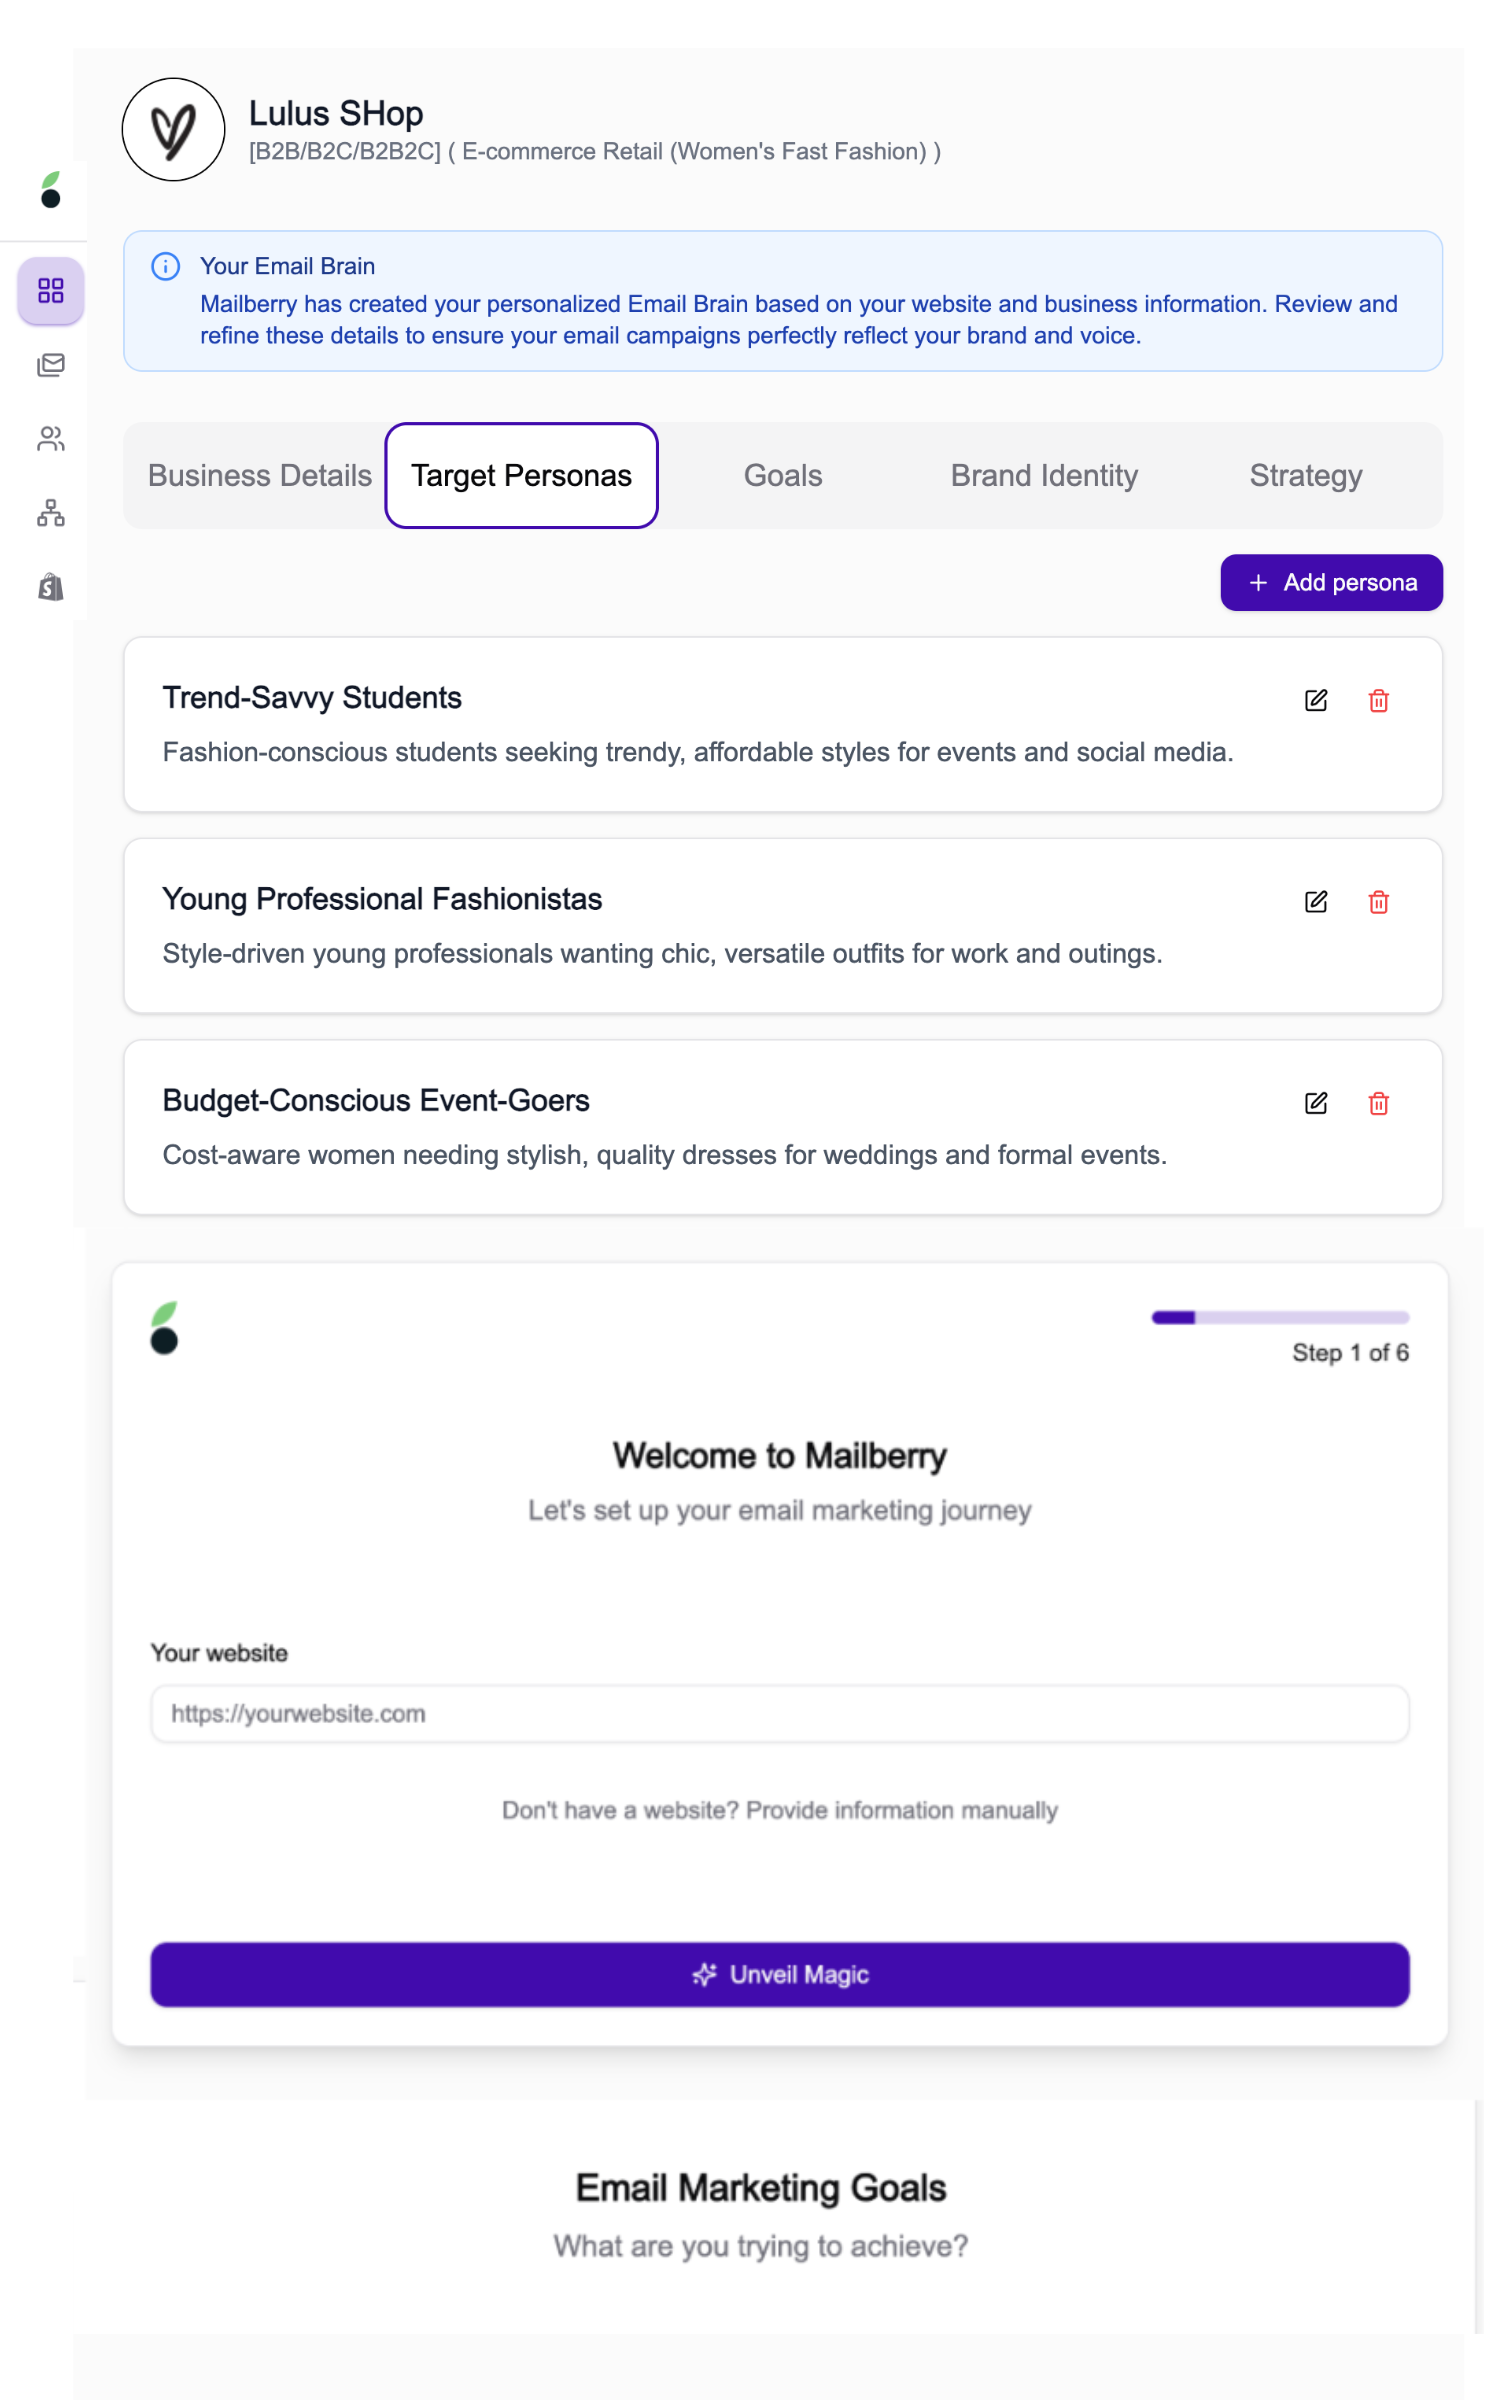Edit the Young Professional Fashionistas persona
This screenshot has width=1500, height=2400.
(1315, 902)
